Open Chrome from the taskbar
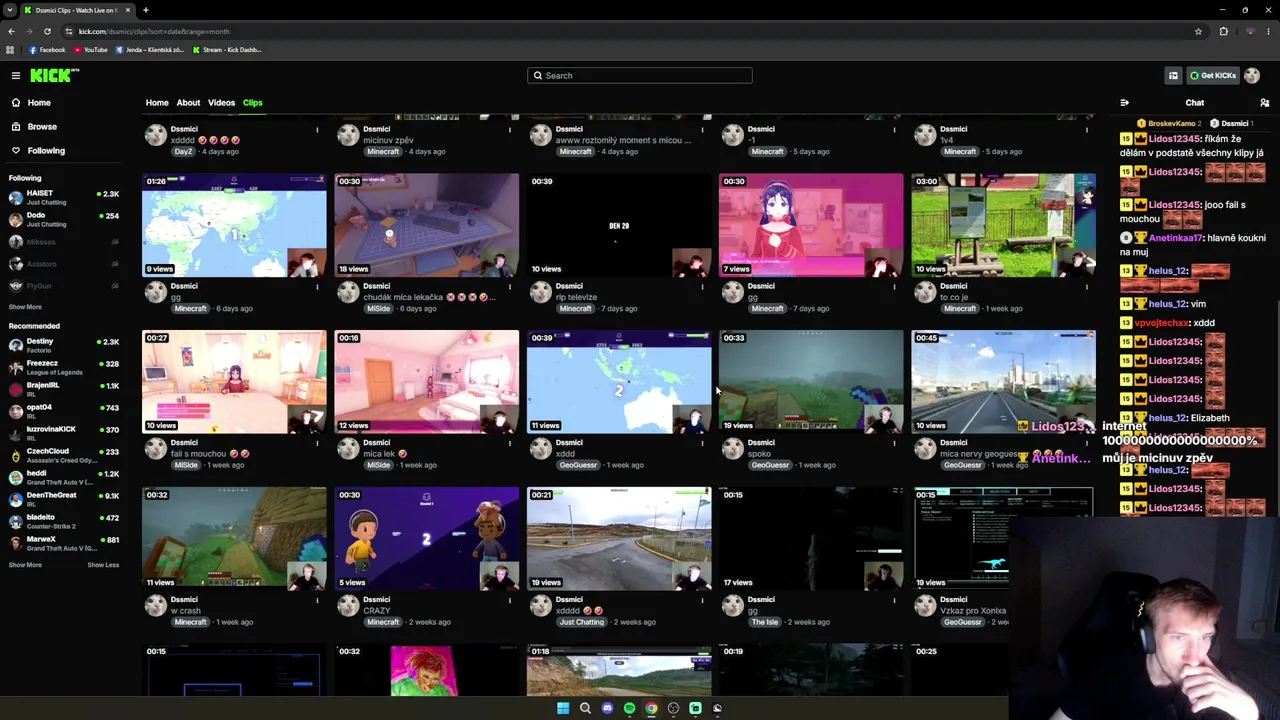The height and width of the screenshot is (720, 1280). (x=651, y=708)
